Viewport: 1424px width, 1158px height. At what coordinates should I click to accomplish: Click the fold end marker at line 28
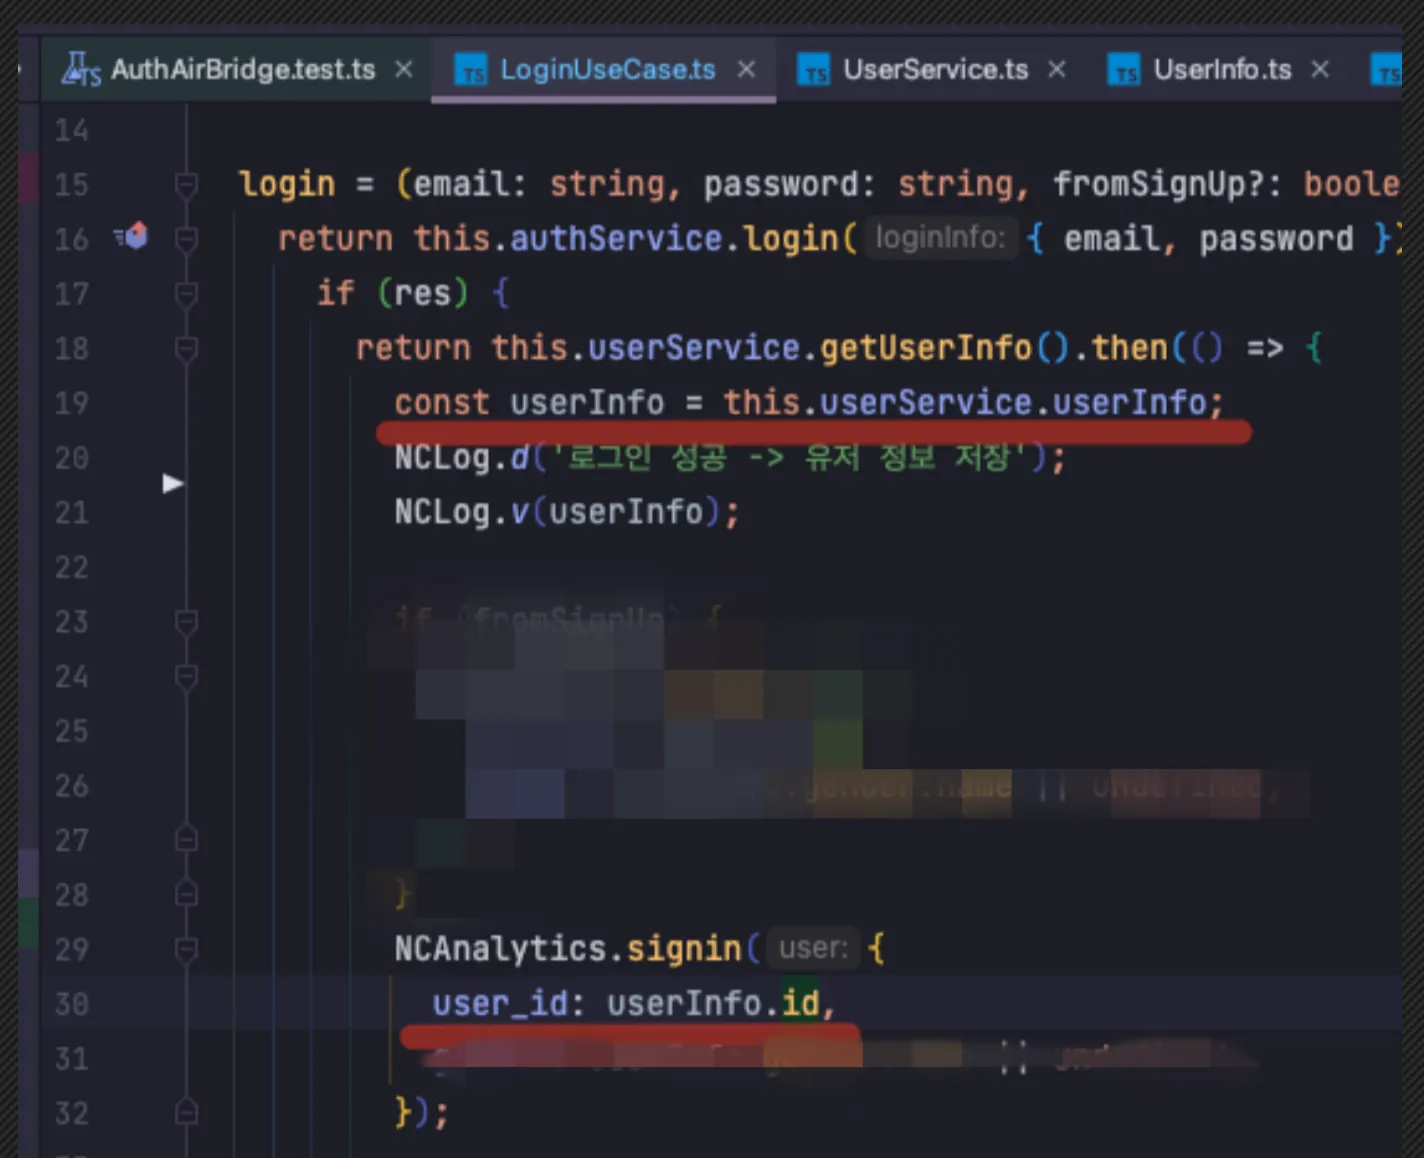pos(186,893)
